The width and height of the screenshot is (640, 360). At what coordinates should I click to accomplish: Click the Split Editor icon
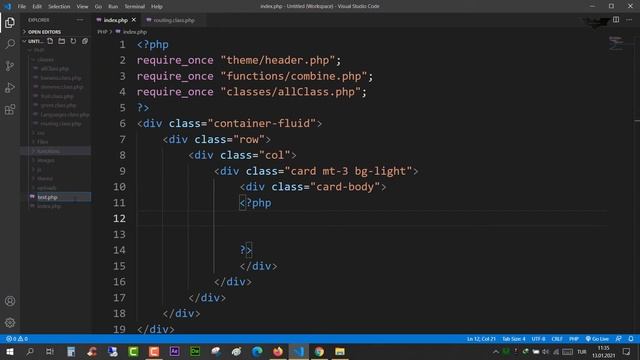pos(616,20)
